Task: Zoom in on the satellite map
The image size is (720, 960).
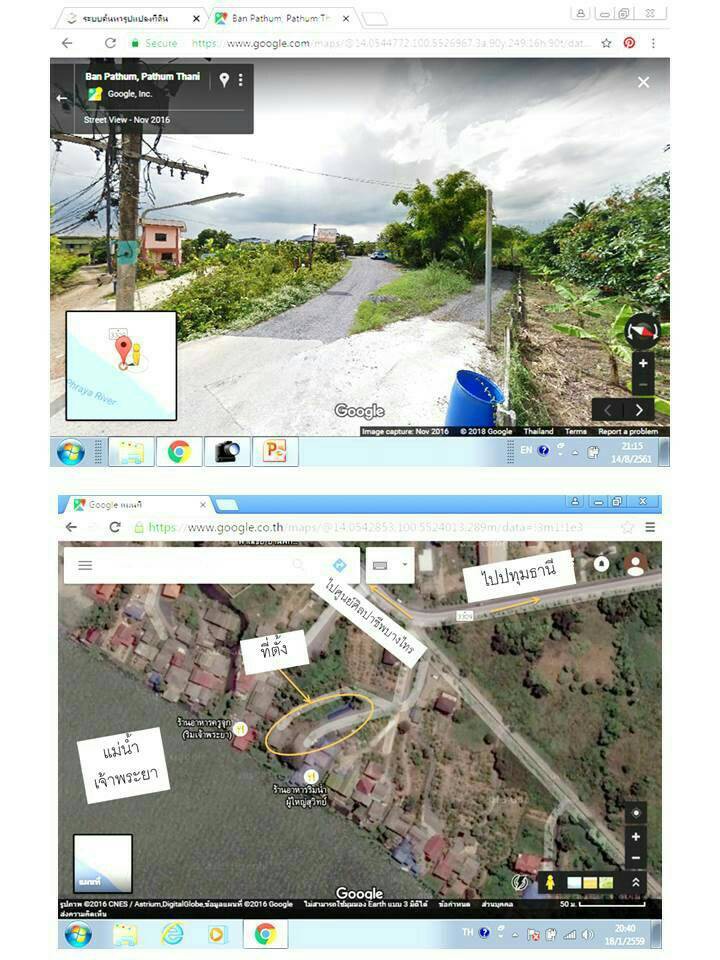Action: pos(636,837)
